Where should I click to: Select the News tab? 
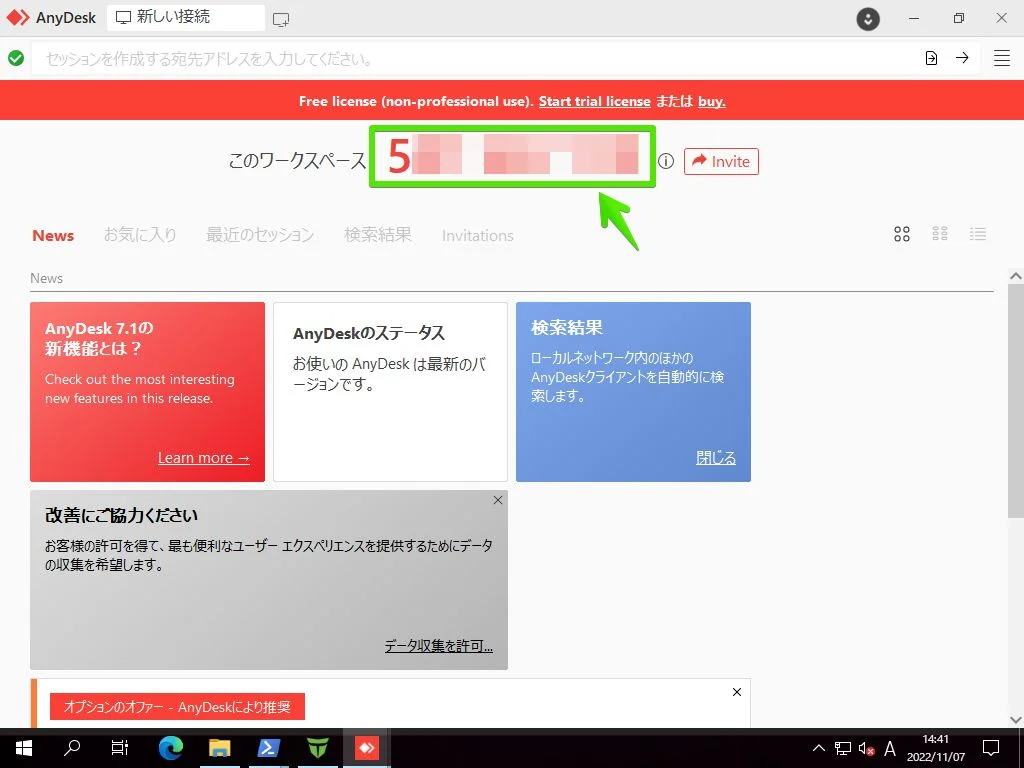[53, 235]
